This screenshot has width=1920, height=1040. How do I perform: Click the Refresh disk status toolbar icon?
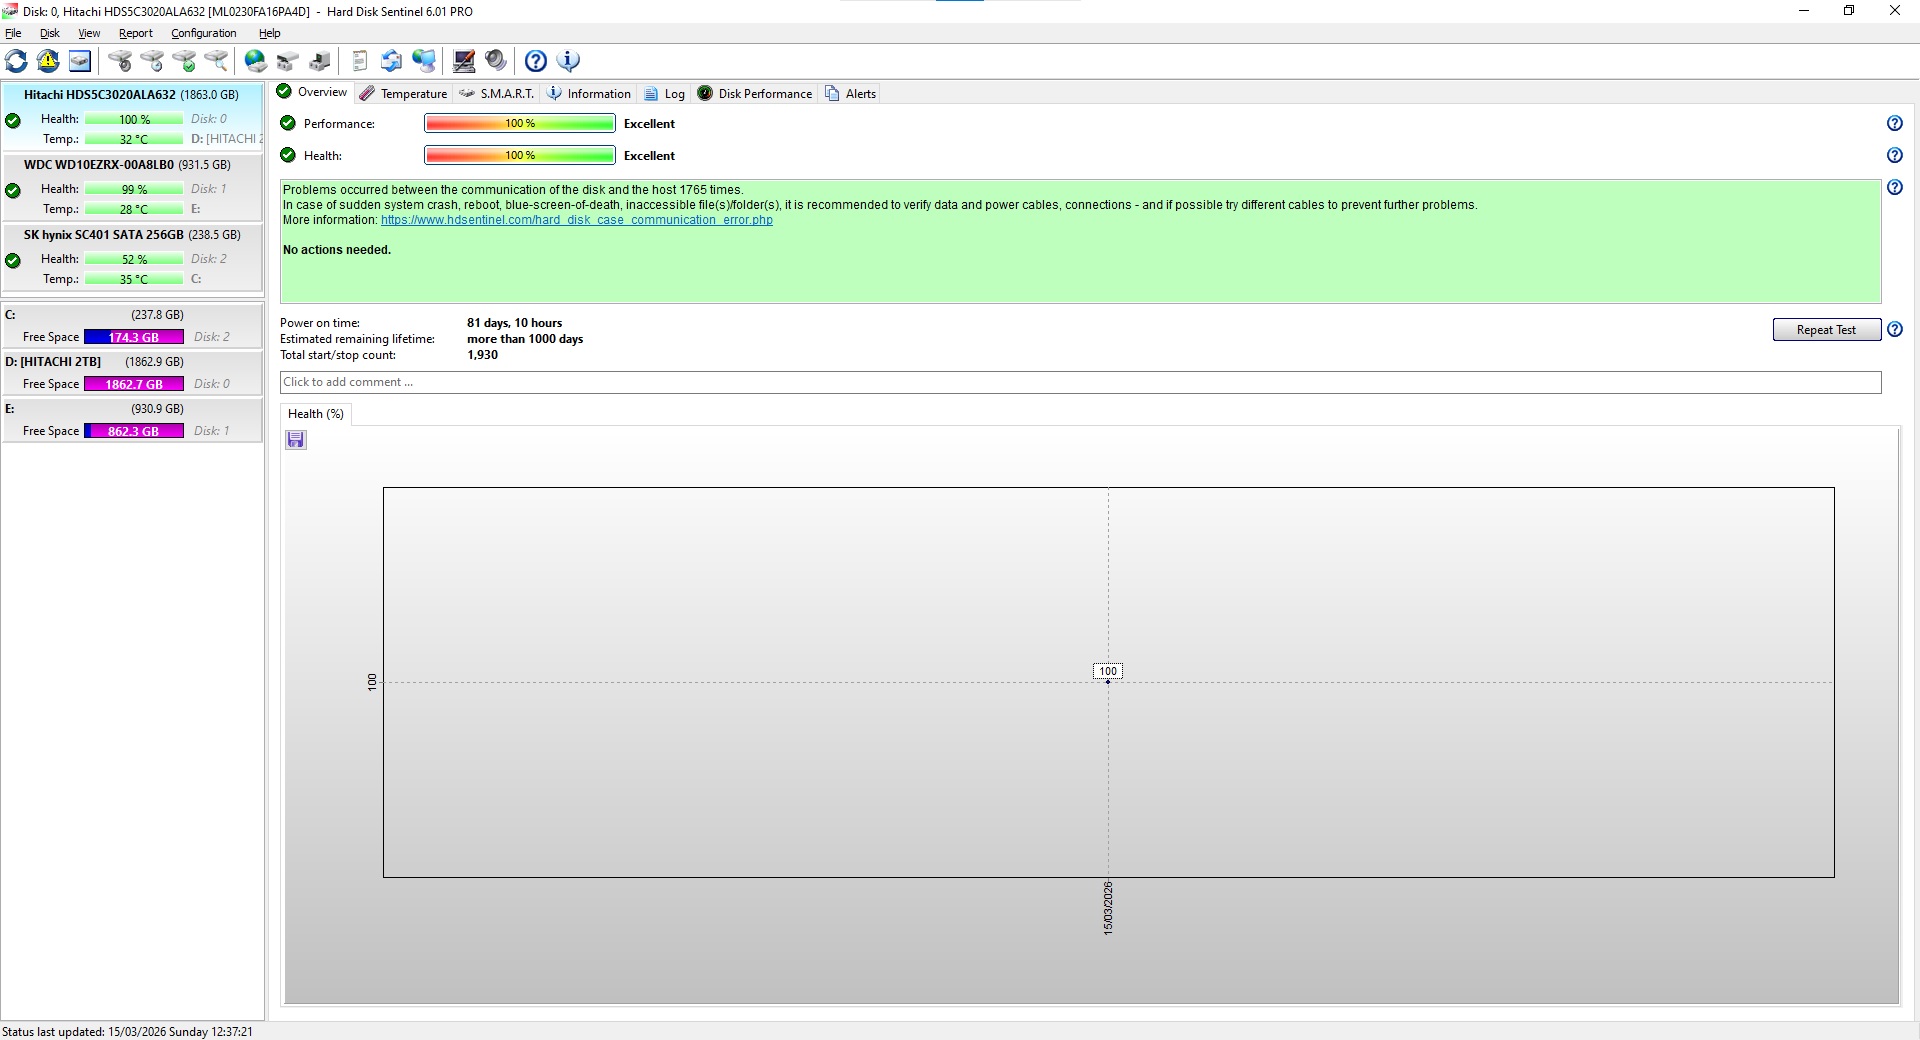point(17,61)
